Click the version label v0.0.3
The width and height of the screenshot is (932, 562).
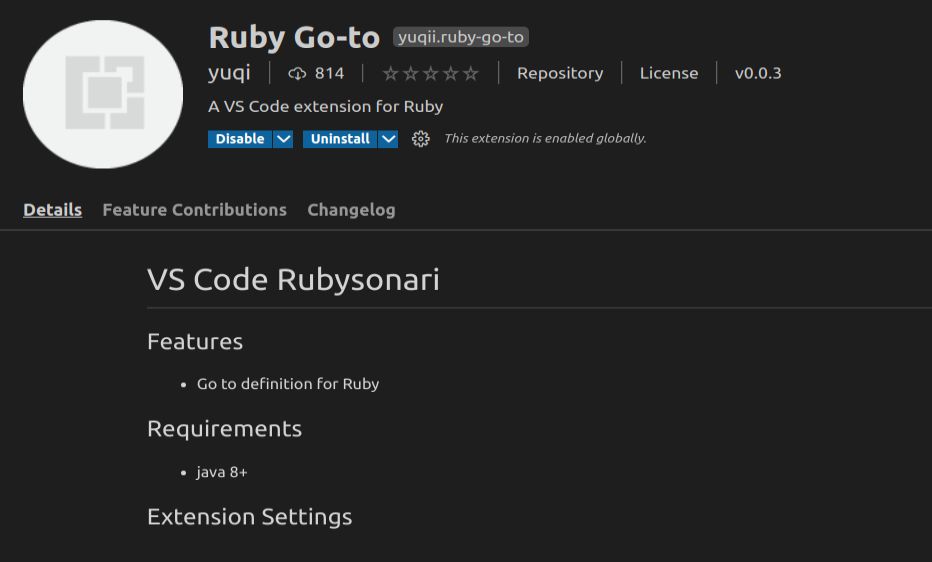pos(758,73)
